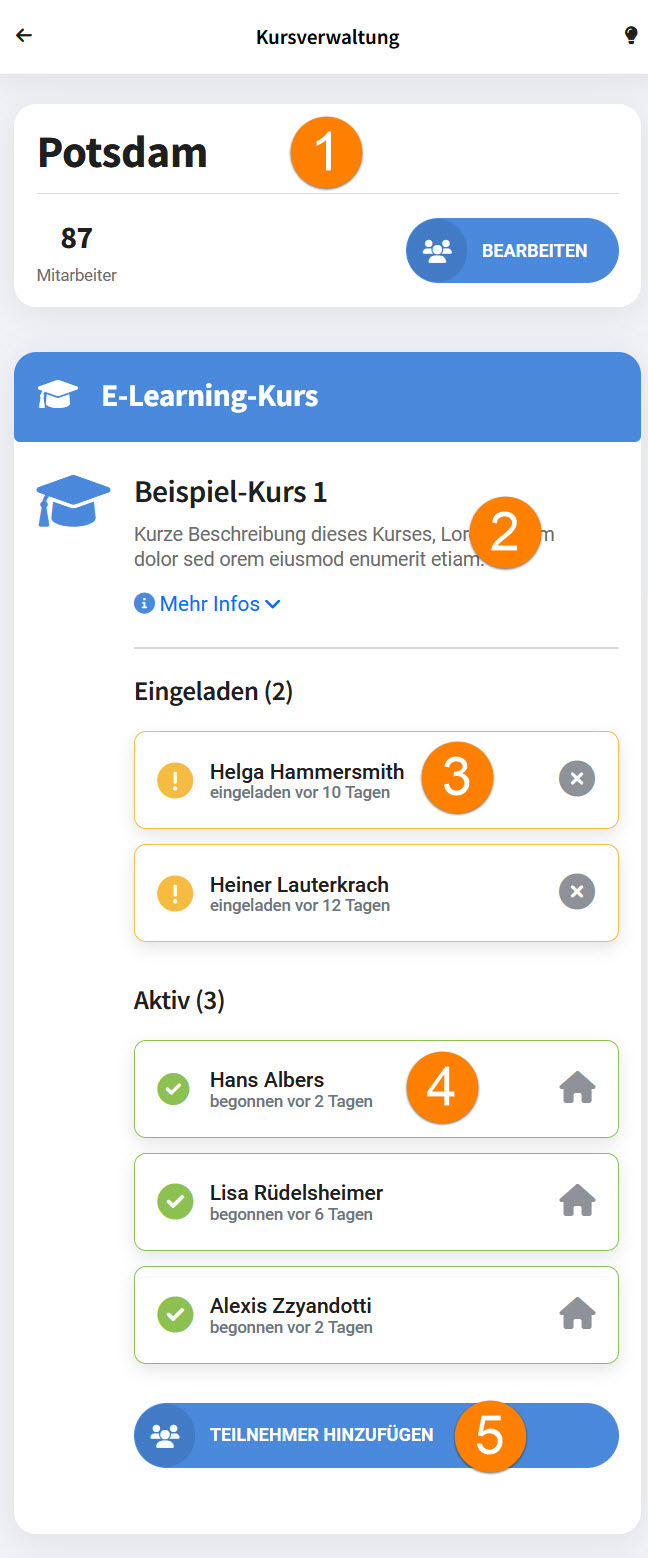Click the graduation cap beside Beispiel-Kurs 1

coord(73,501)
